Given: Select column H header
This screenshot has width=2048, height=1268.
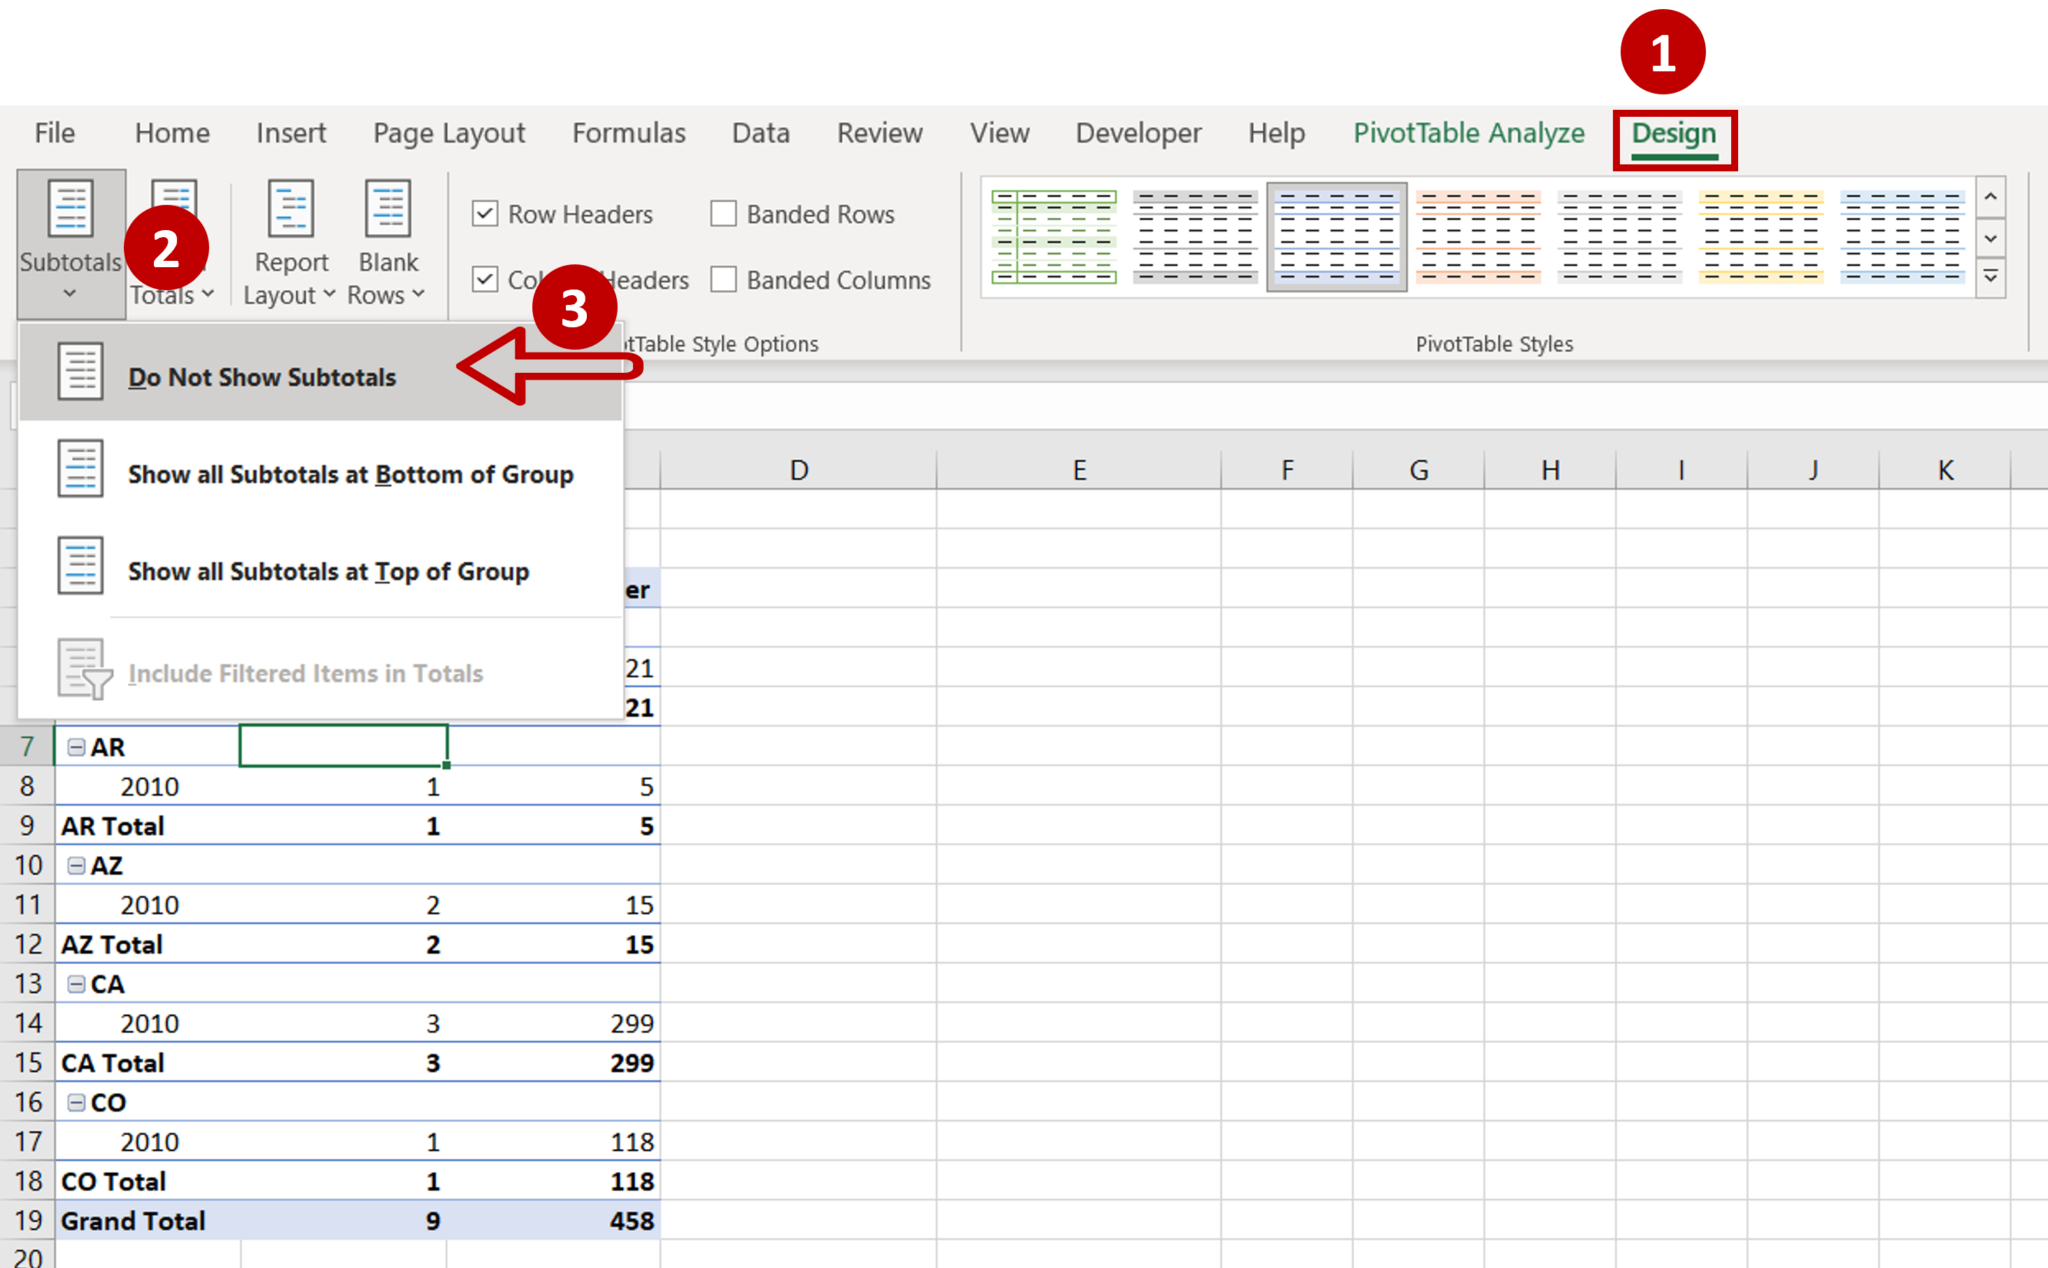Looking at the screenshot, I should tap(1550, 470).
